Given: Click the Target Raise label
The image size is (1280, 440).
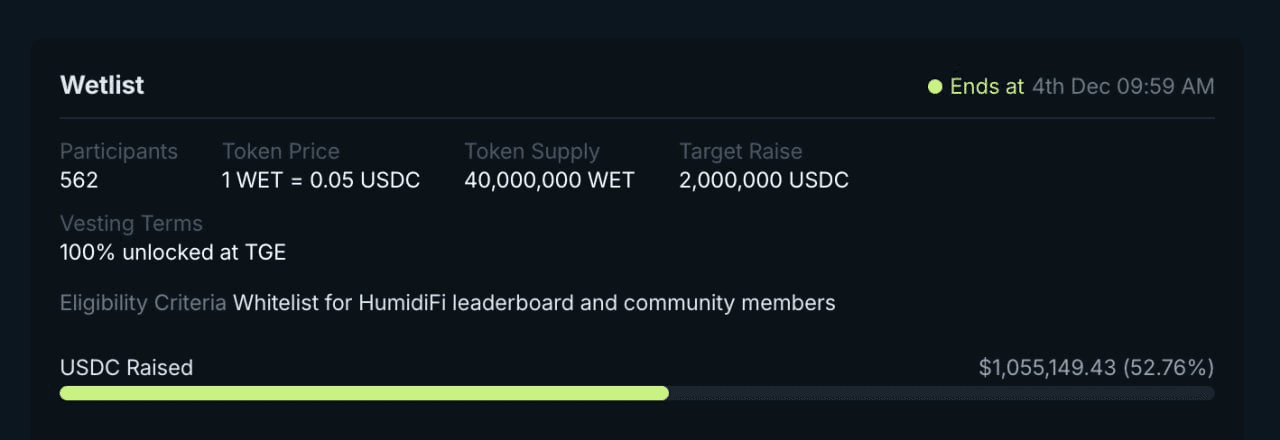Looking at the screenshot, I should tap(741, 152).
